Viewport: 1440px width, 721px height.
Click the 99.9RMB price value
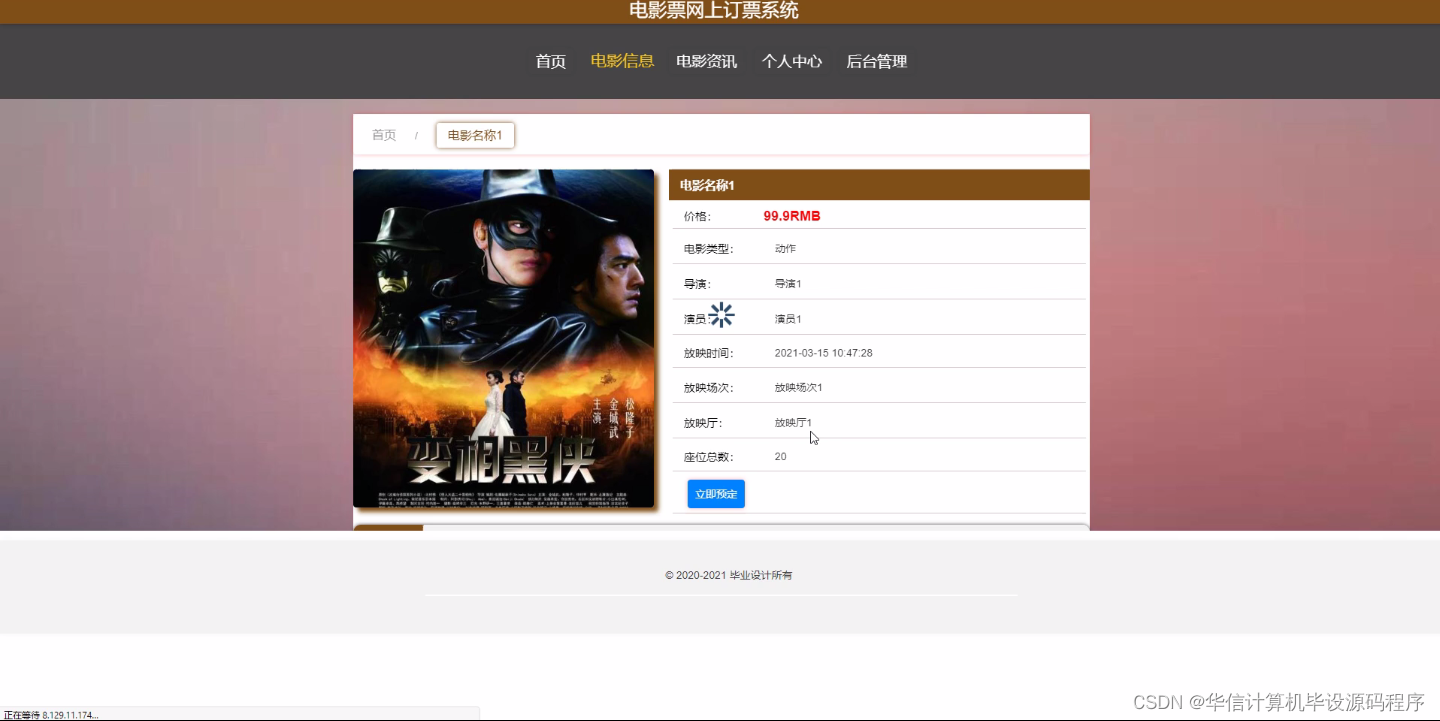point(792,216)
